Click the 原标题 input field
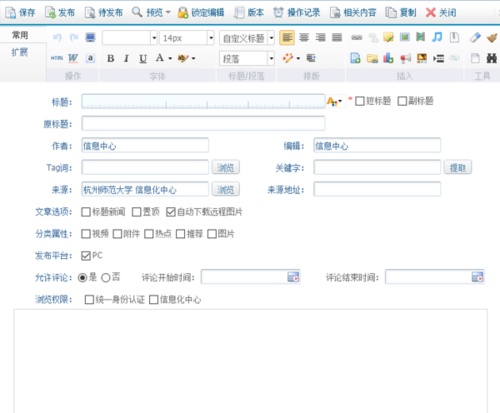Screen dimensions: 500x413 (203, 124)
